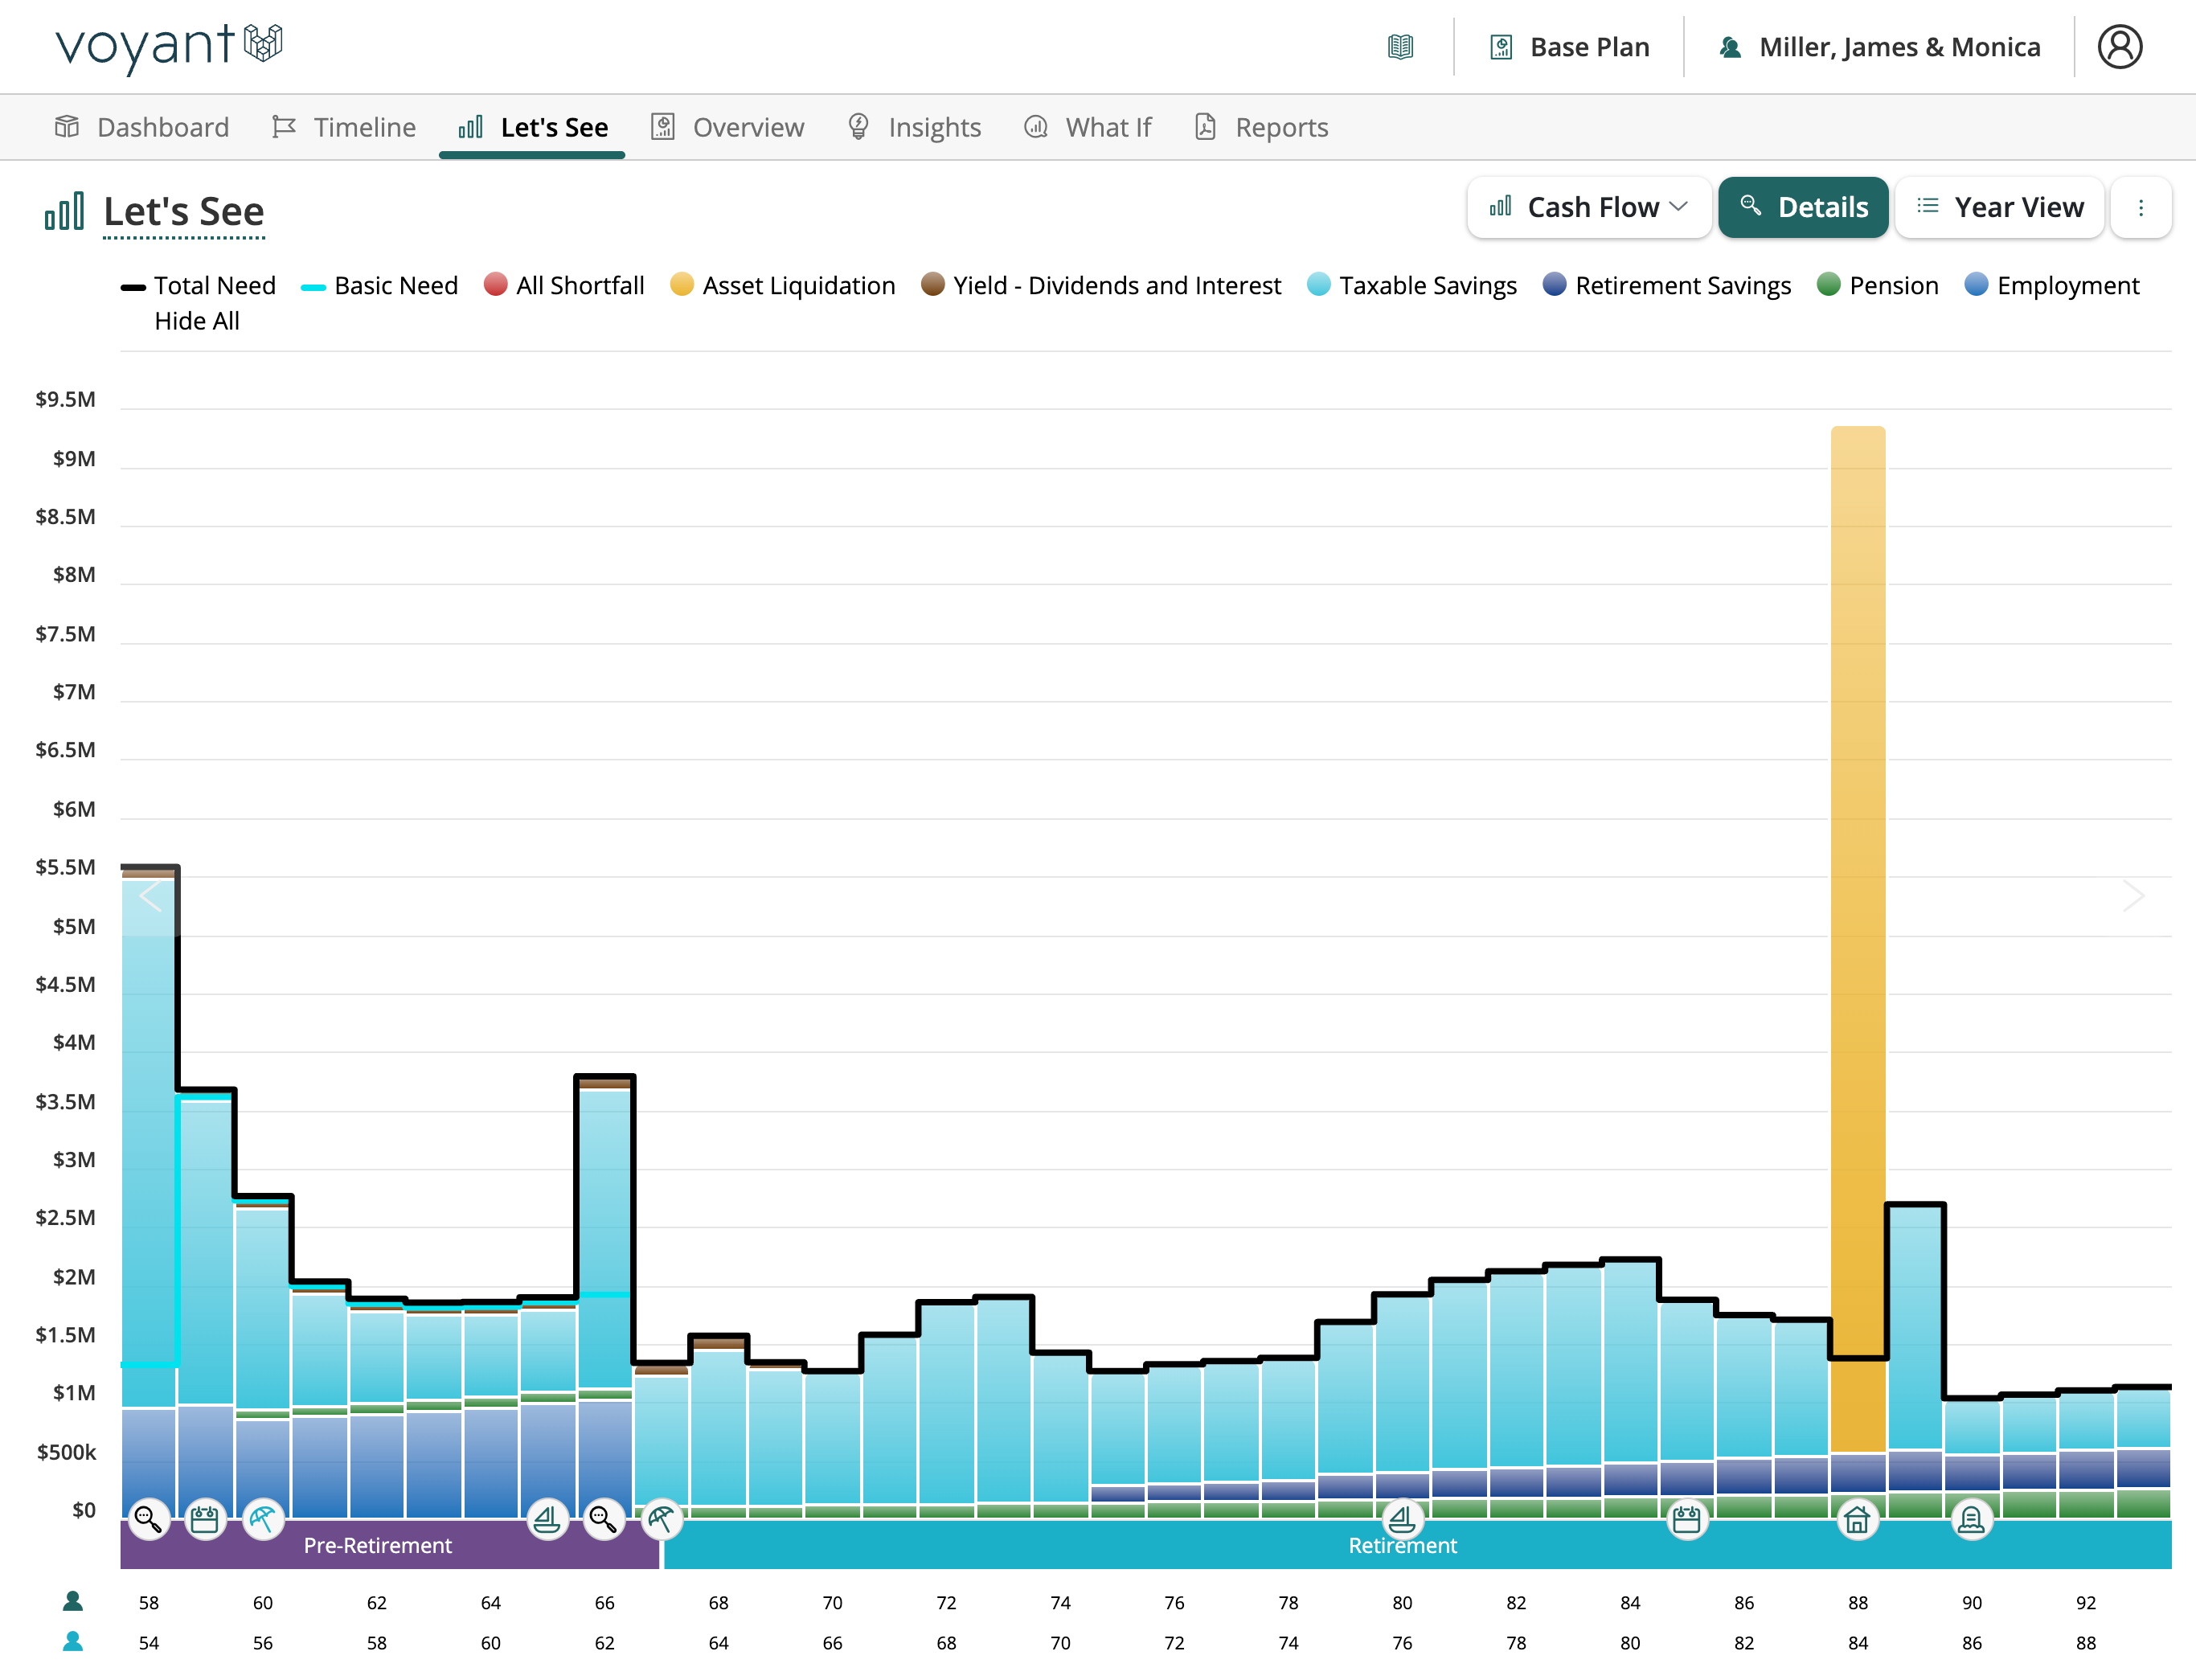Screen dimensions: 2196x1680
Task: Click the umbrella retirement icon at age 67
Action: (661, 1520)
